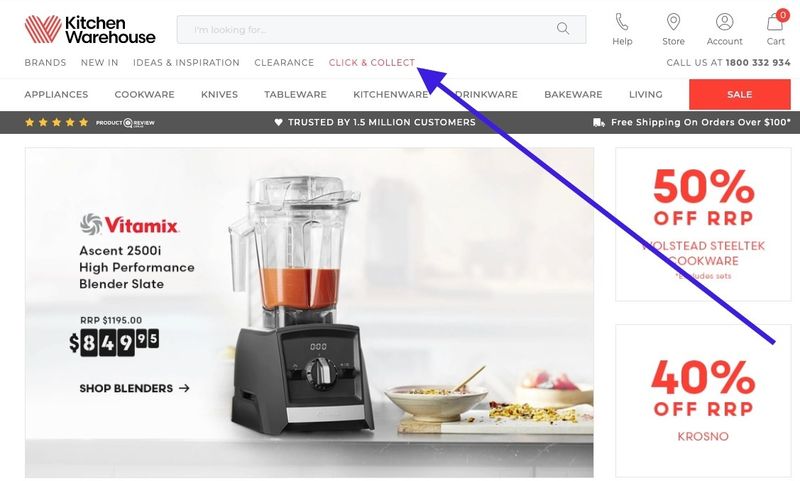Focus the "I'm looking for" search field
Image resolution: width=800 pixels, height=481 pixels.
tap(381, 30)
